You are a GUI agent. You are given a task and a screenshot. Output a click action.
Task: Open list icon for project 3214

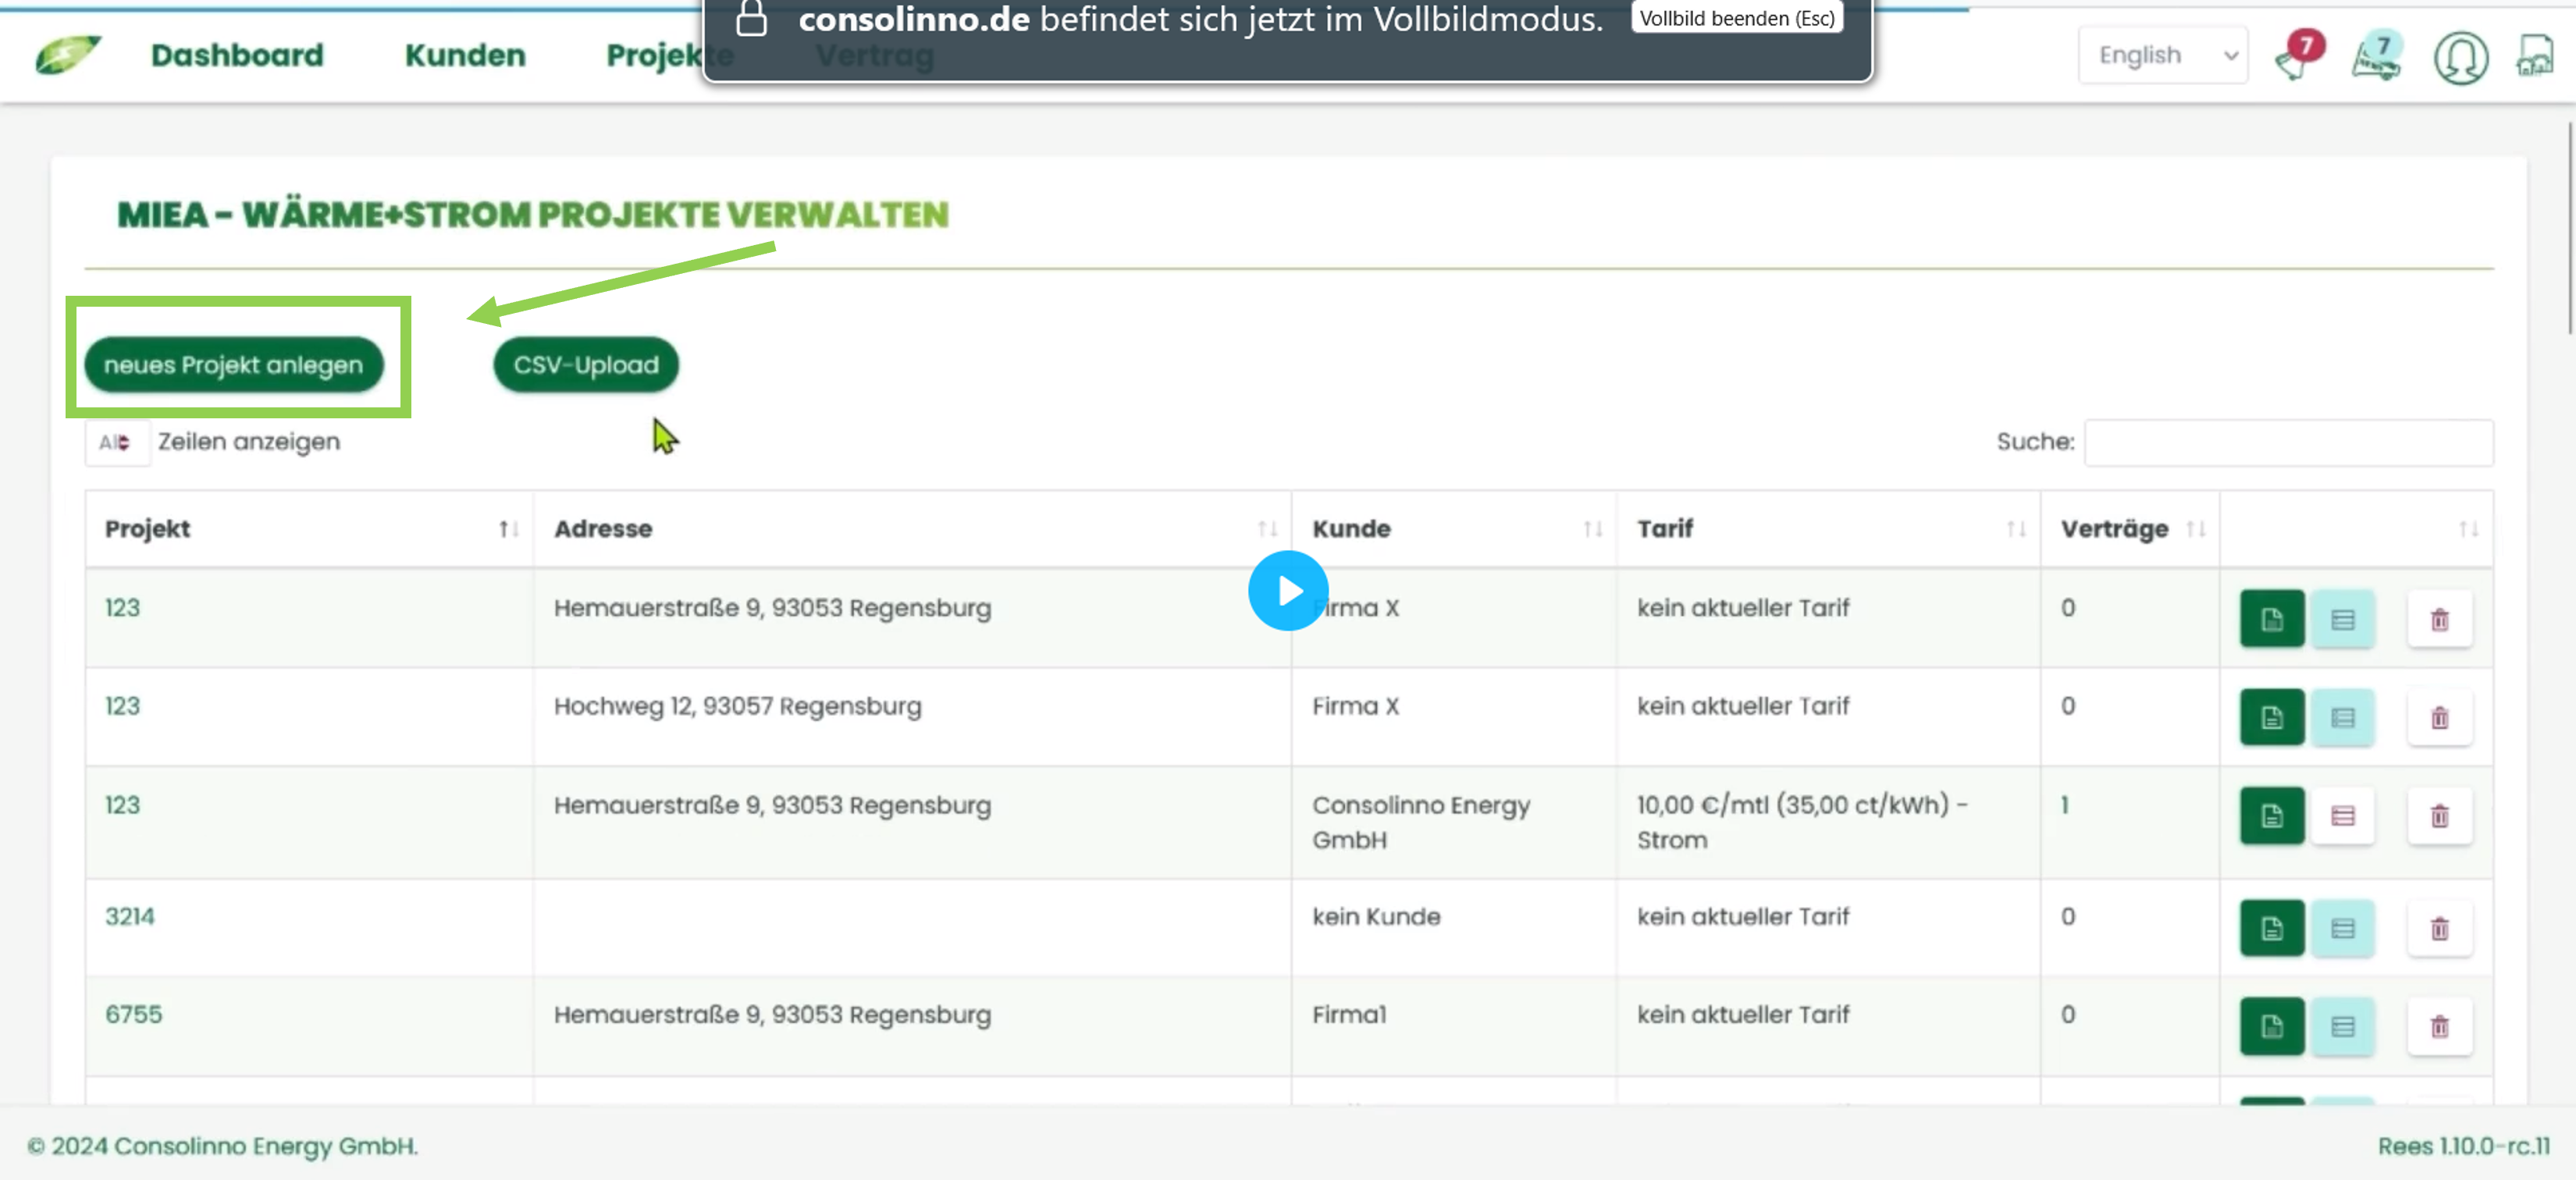(2342, 928)
